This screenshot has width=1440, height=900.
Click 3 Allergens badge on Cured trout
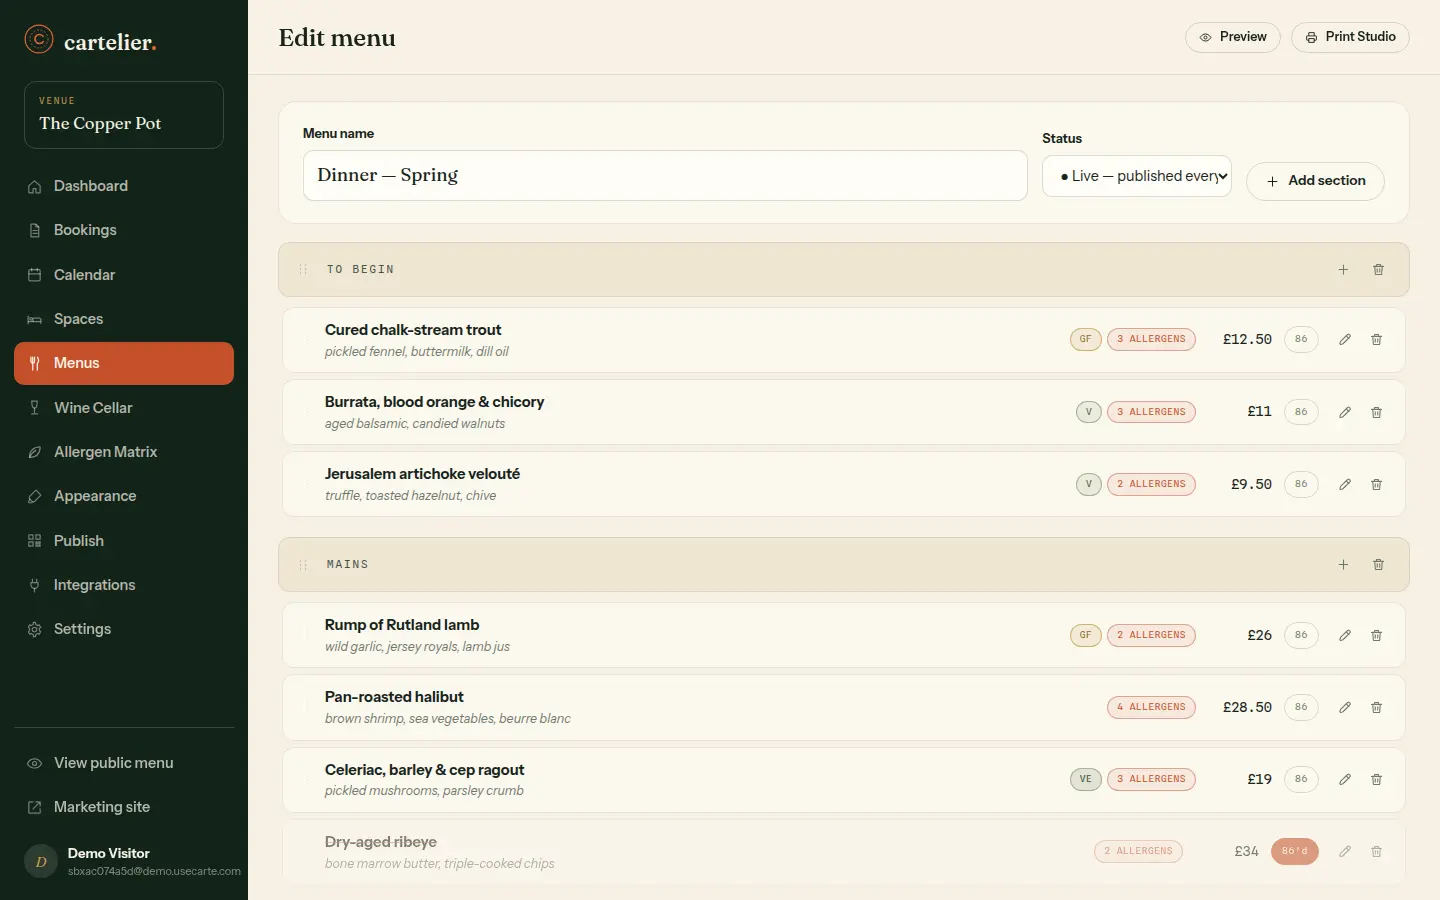(1151, 339)
